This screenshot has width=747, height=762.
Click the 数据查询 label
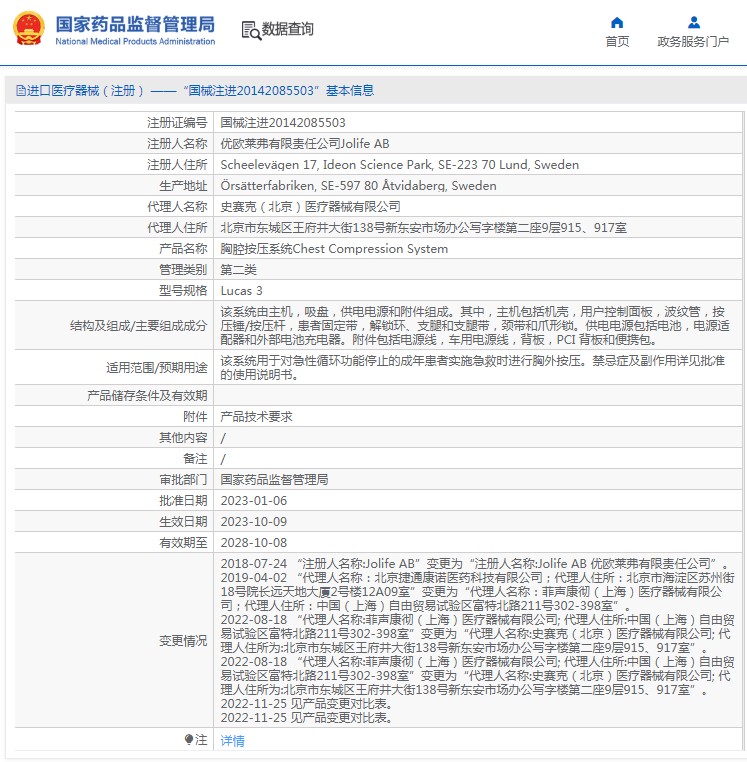pos(287,29)
